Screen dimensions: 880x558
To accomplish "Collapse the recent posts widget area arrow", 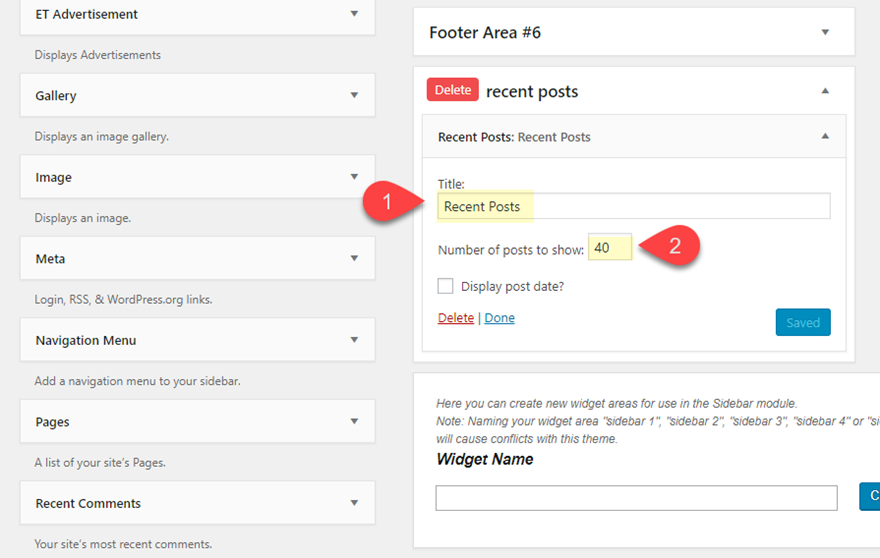I will [x=825, y=91].
